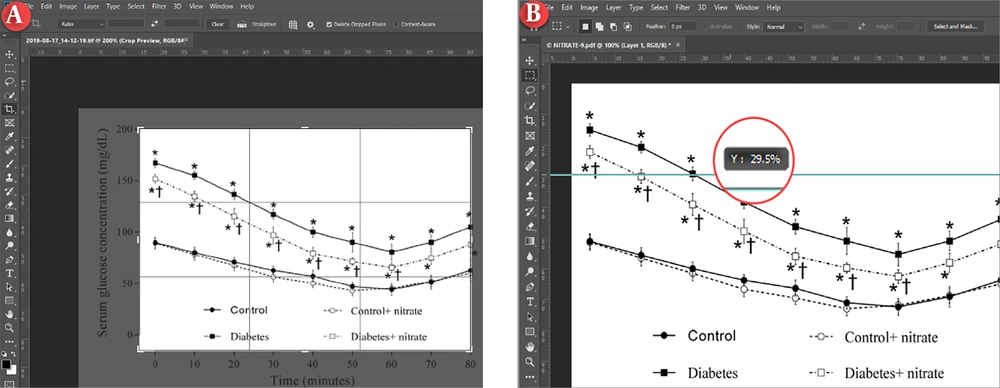Choose the Zoom tool in panel A toolbar
1000x388 pixels.
click(10, 328)
